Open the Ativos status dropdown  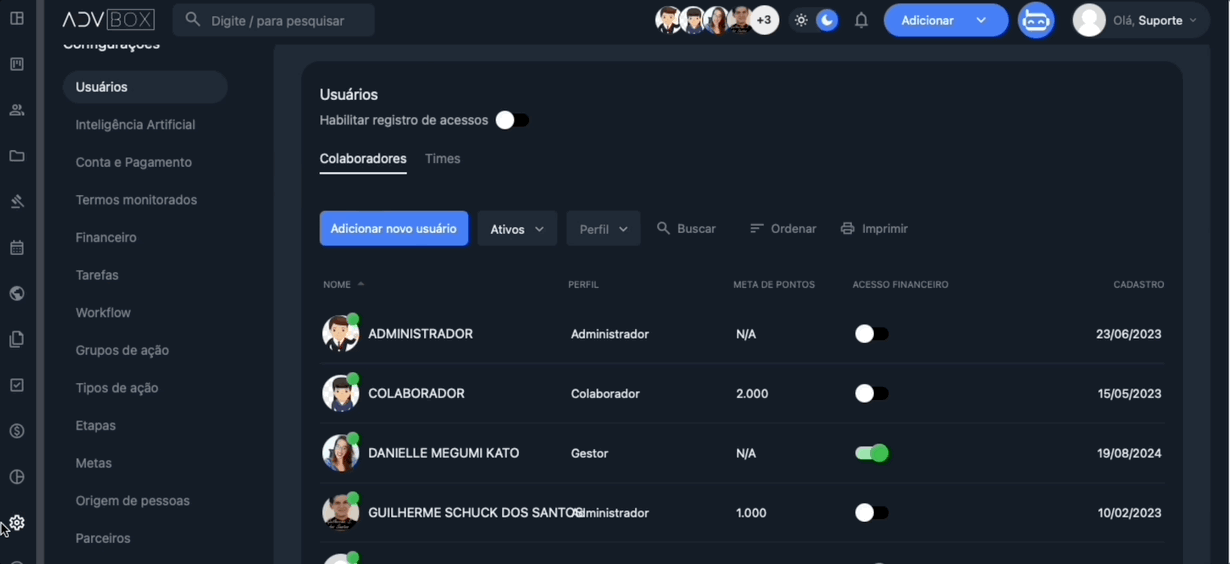(517, 229)
